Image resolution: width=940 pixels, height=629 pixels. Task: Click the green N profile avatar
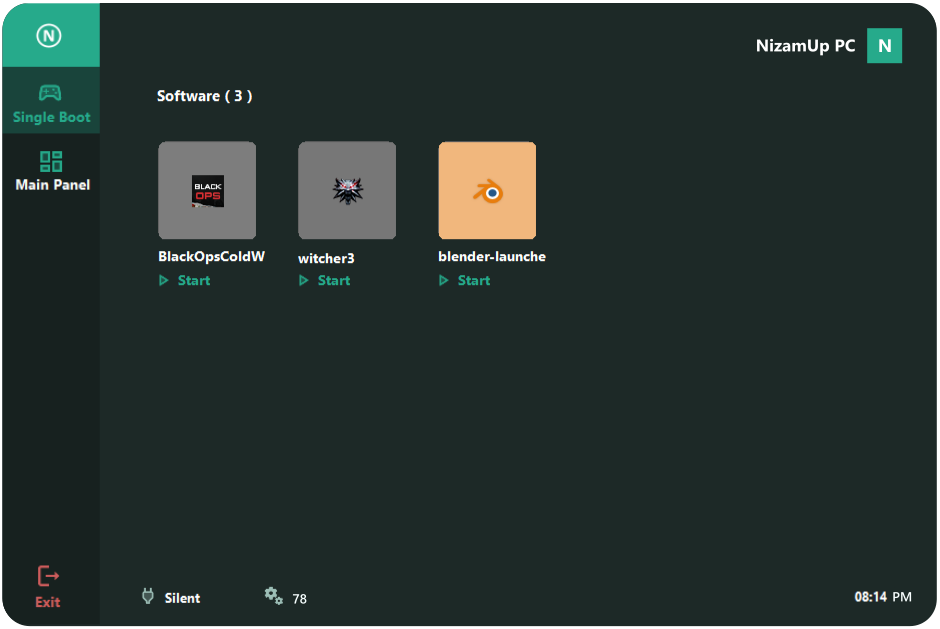(x=884, y=46)
